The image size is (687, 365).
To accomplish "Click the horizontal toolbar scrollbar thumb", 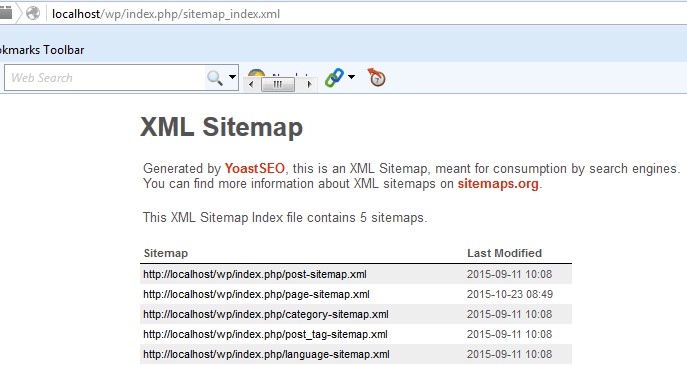I will coord(278,84).
